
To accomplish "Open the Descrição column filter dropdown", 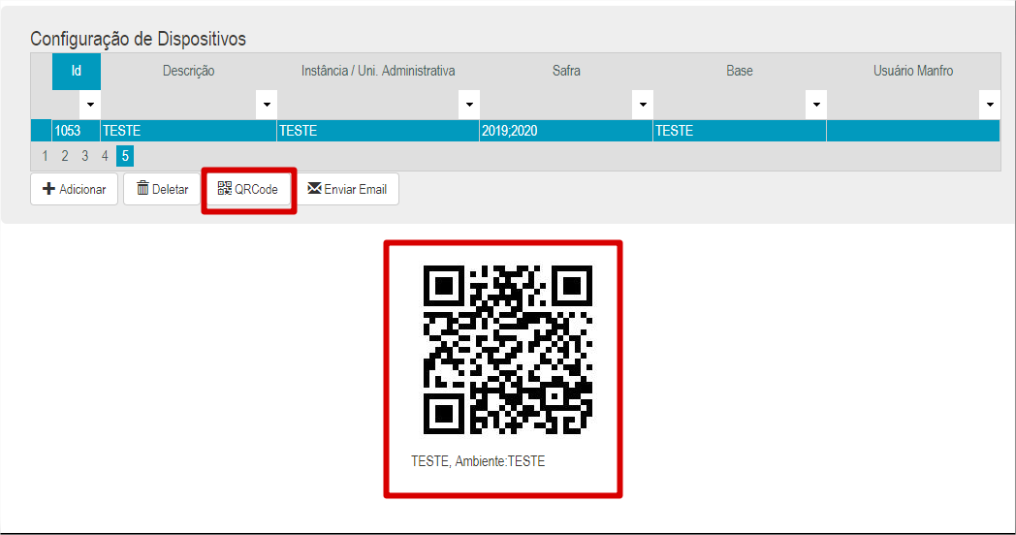I will click(x=266, y=104).
